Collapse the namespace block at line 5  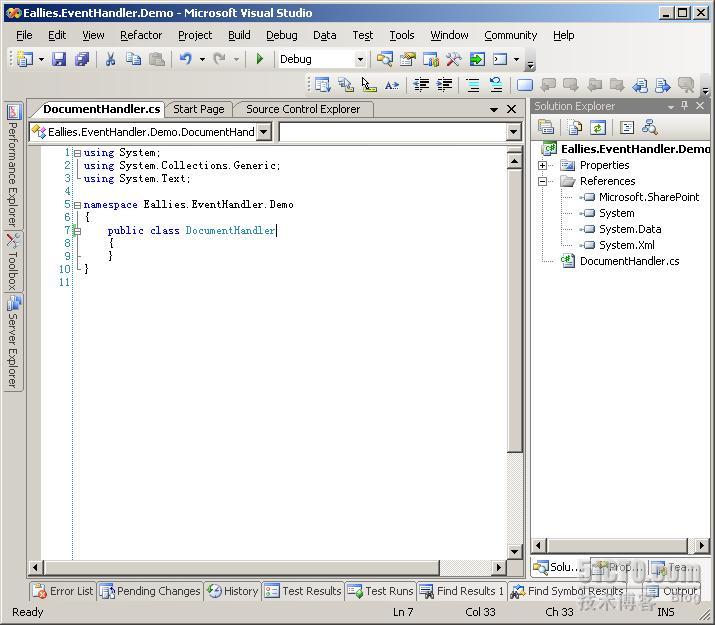[x=78, y=206]
